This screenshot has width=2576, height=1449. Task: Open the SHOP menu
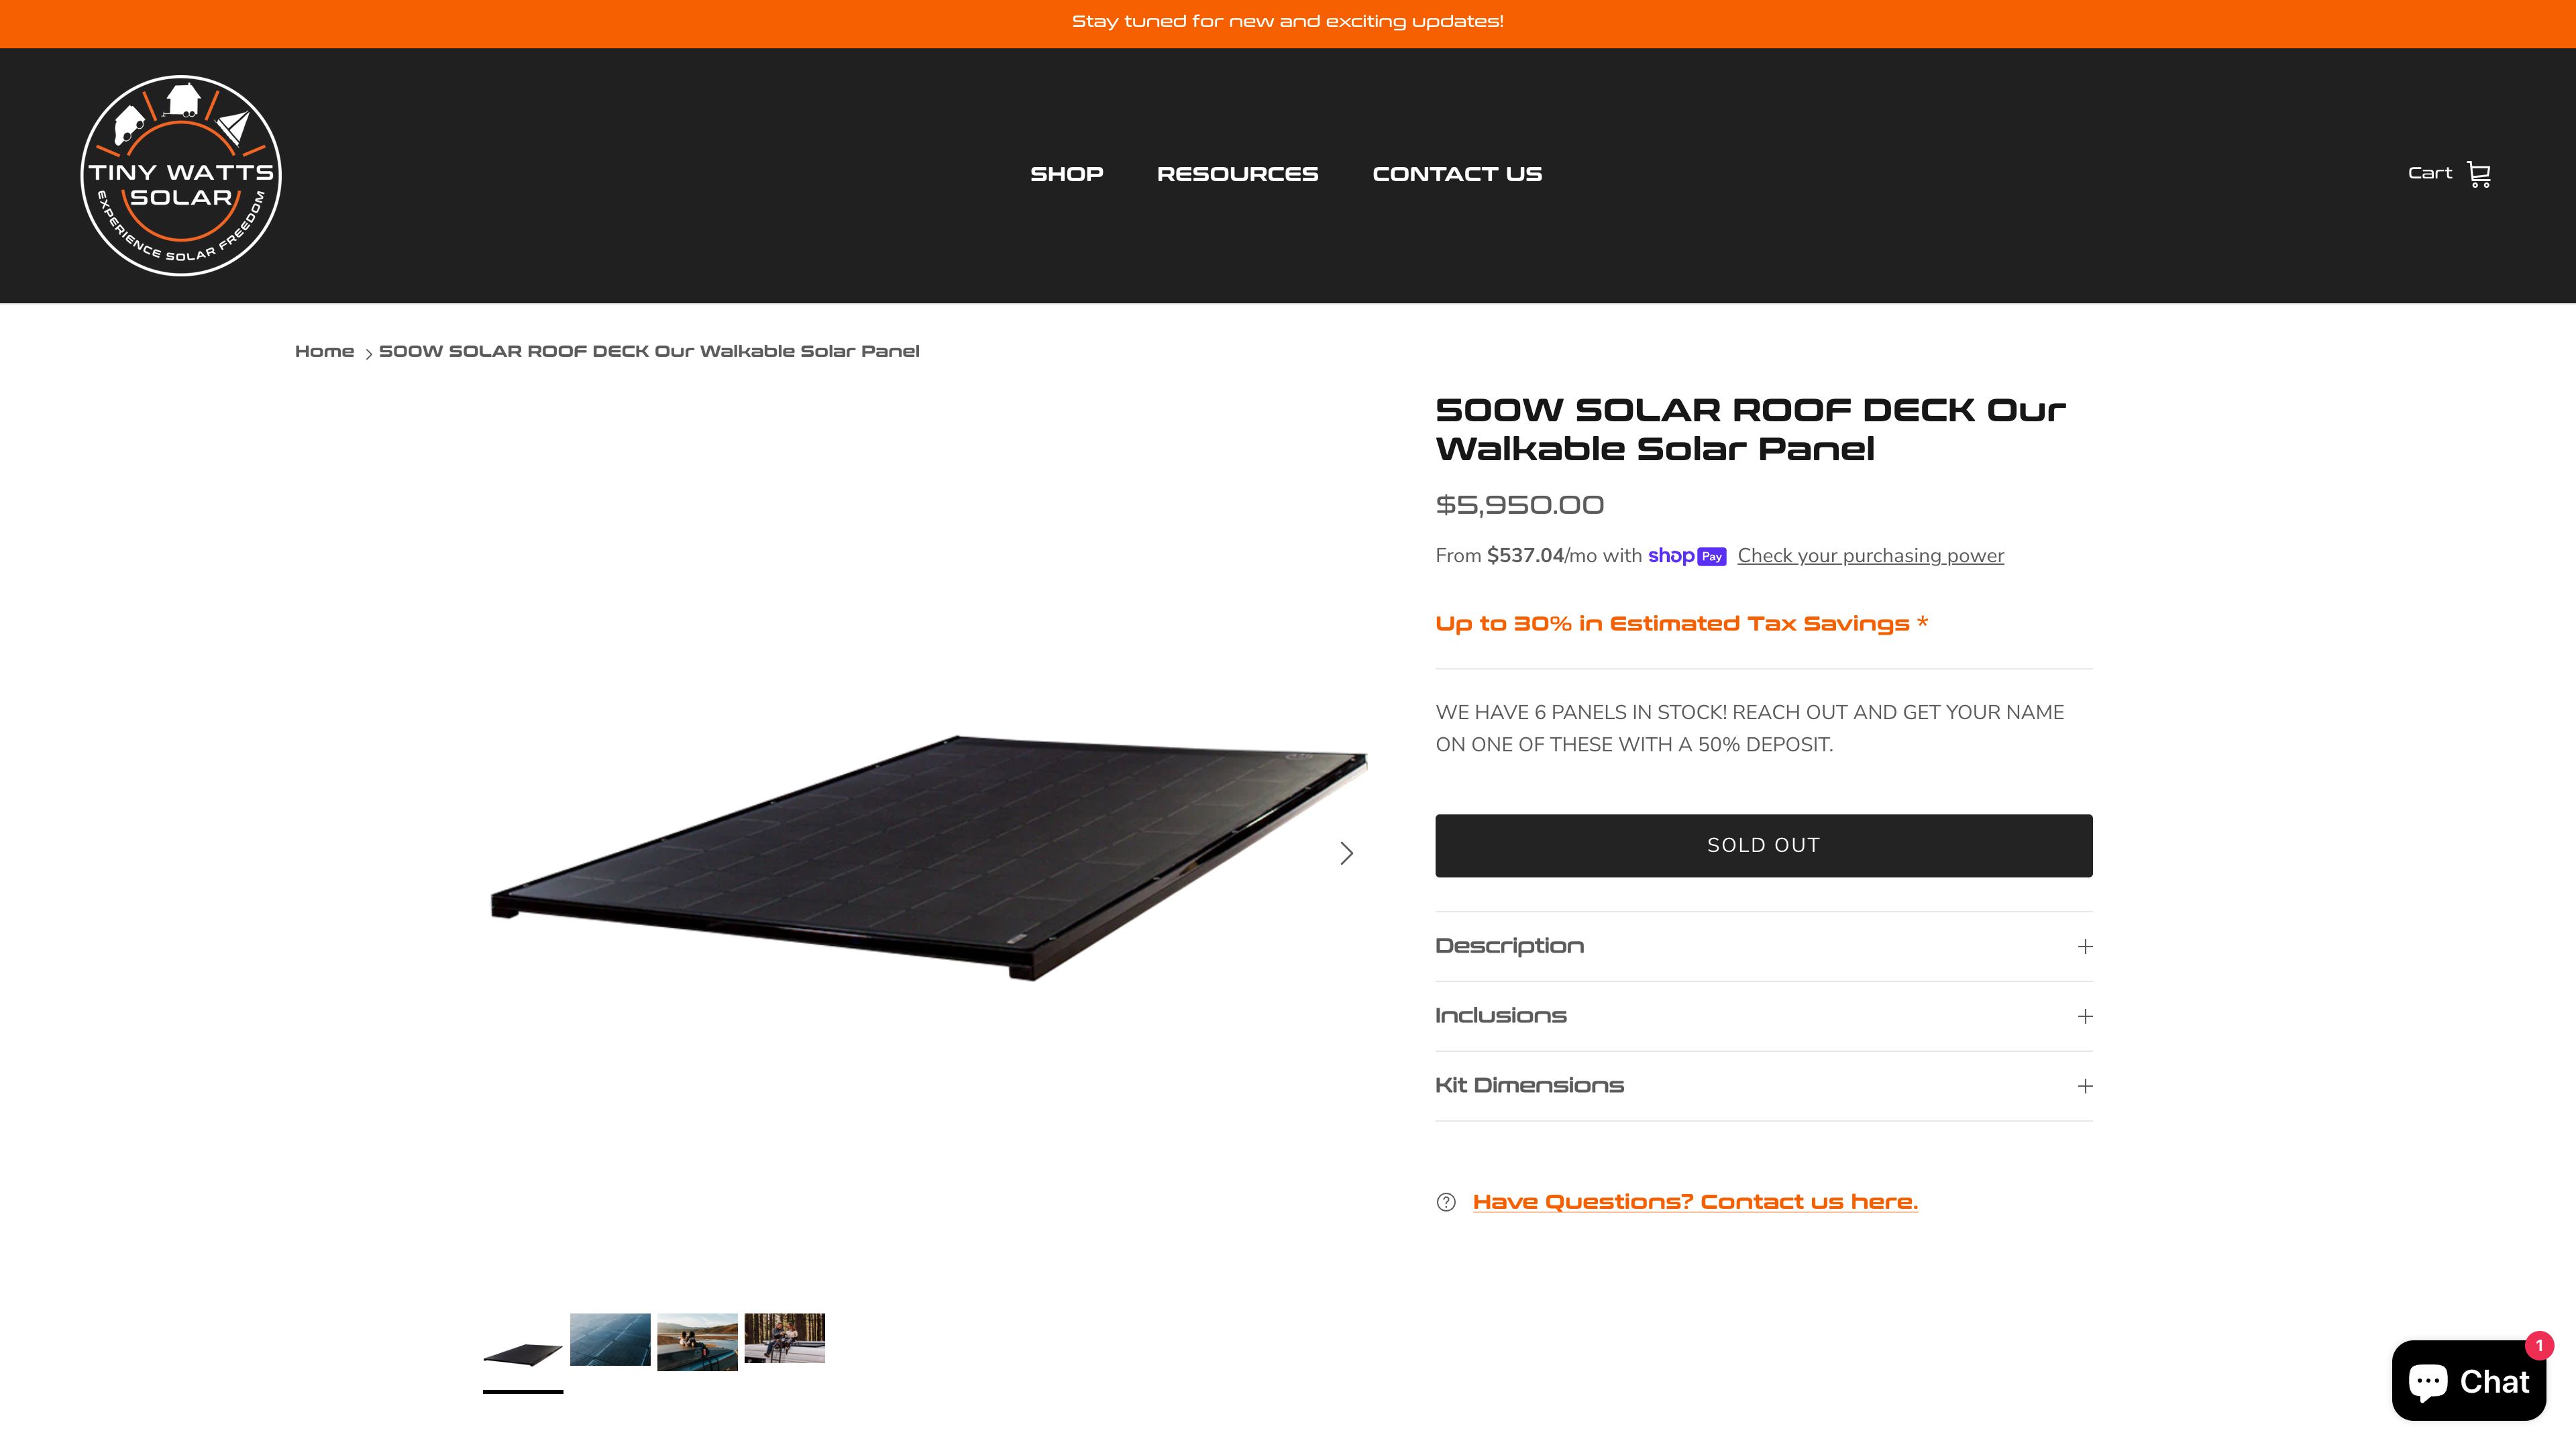tap(1067, 174)
